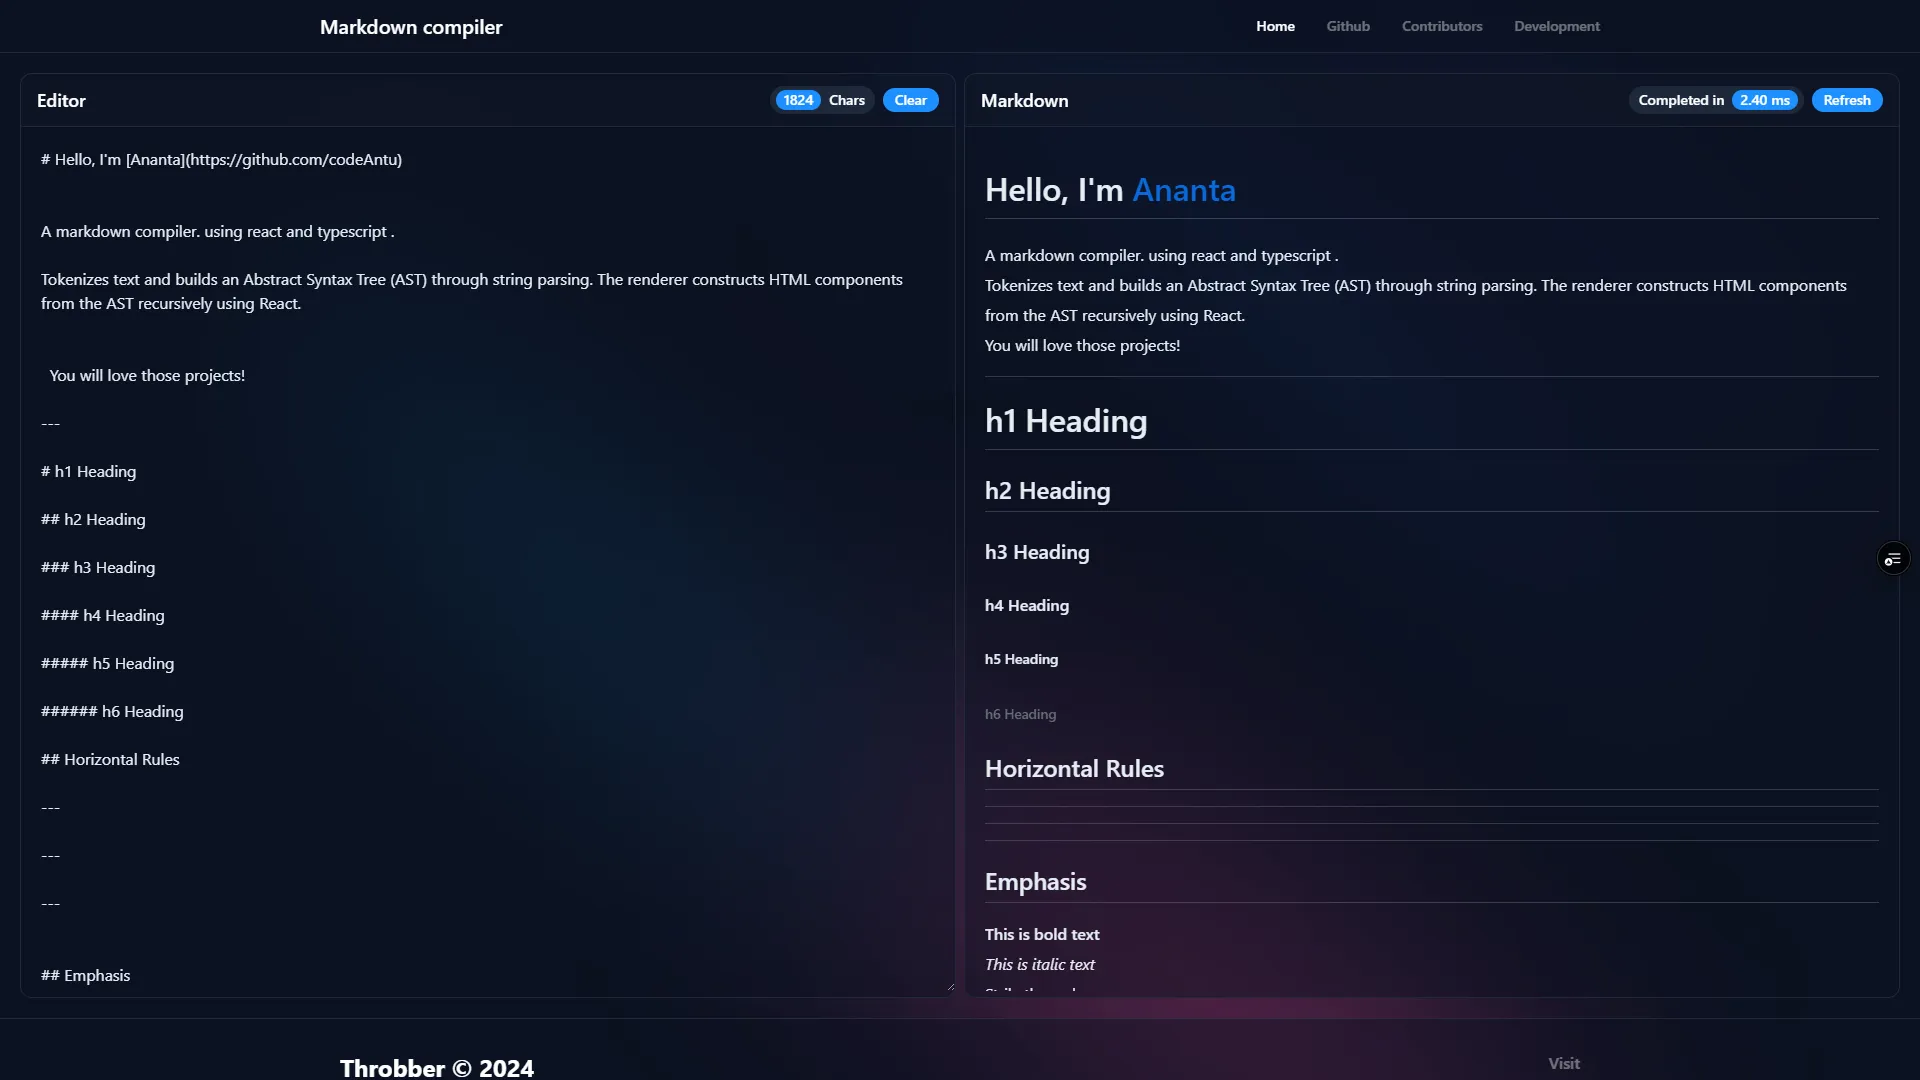
Task: Grab the editor textarea resize handle
Action: 949,987
